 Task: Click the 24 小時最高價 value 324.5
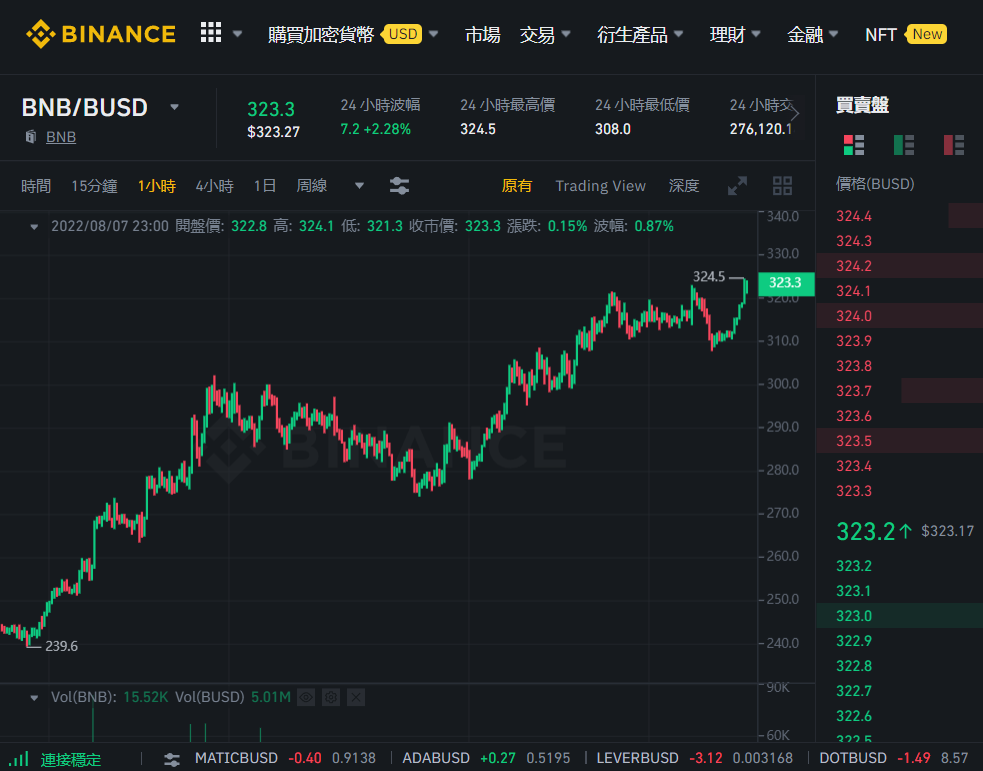478,129
